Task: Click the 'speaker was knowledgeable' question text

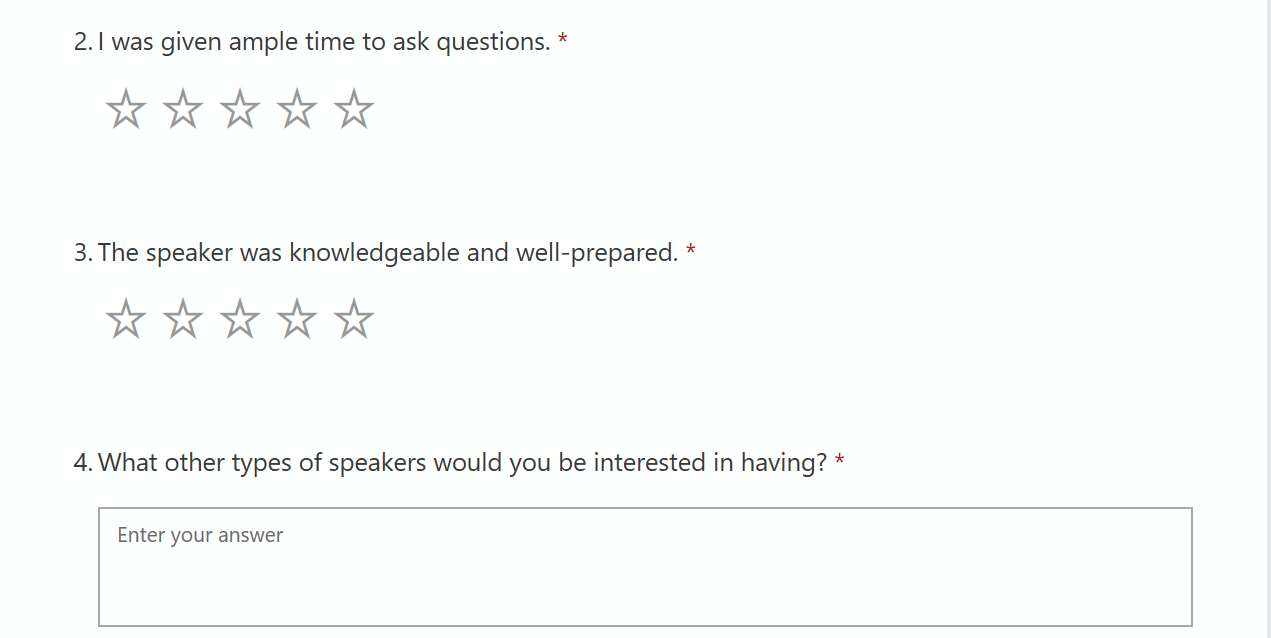Action: click(x=388, y=253)
